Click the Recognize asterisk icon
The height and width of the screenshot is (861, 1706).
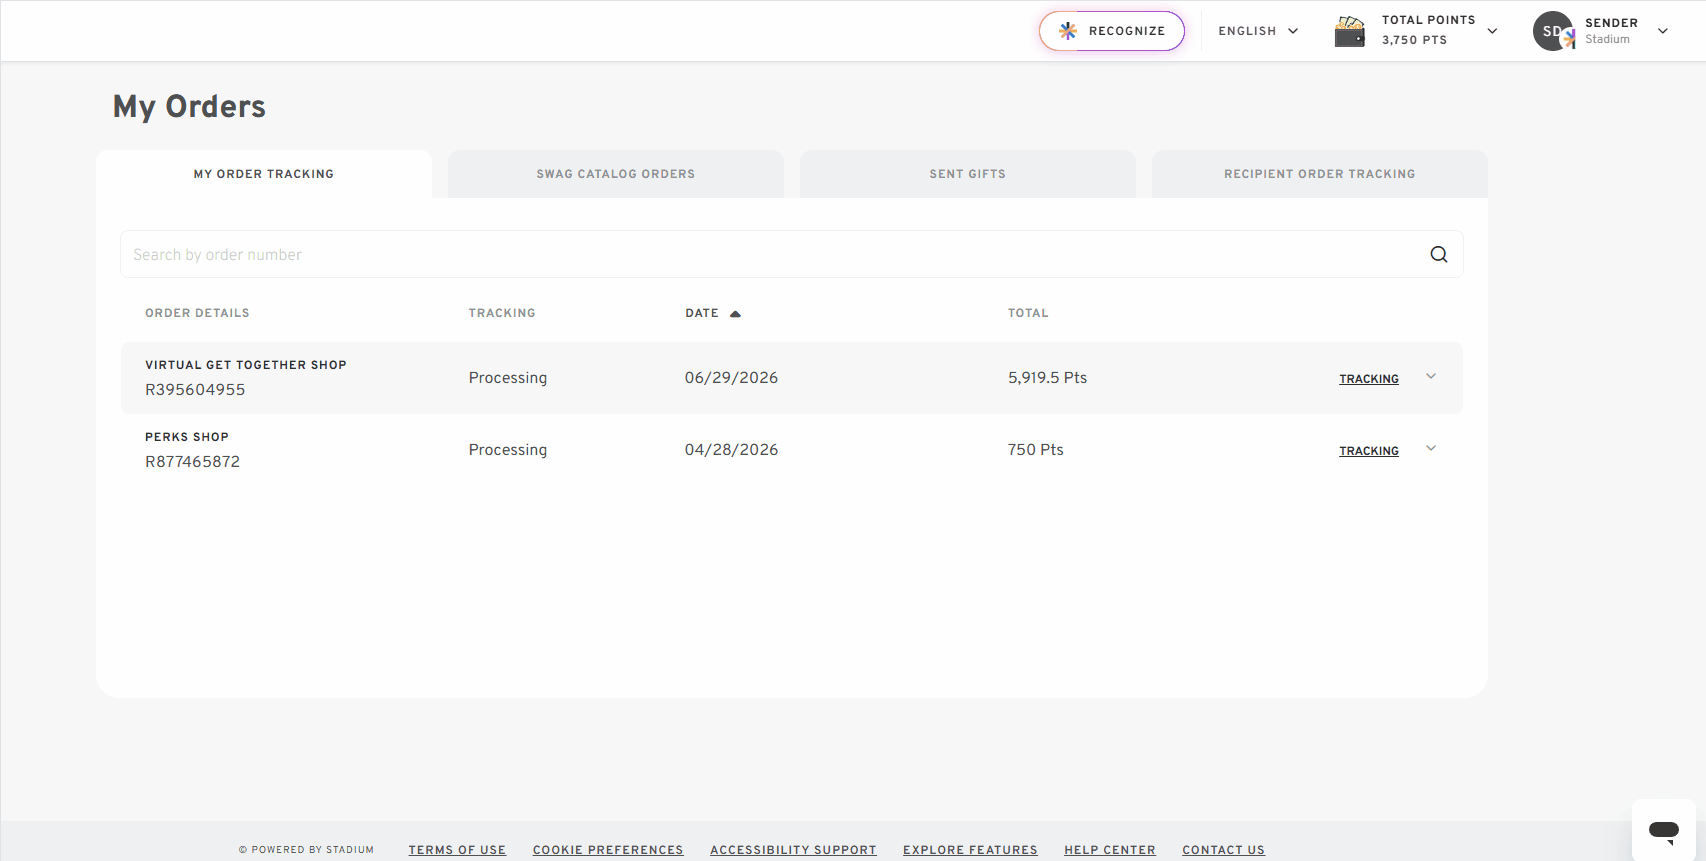click(1068, 31)
